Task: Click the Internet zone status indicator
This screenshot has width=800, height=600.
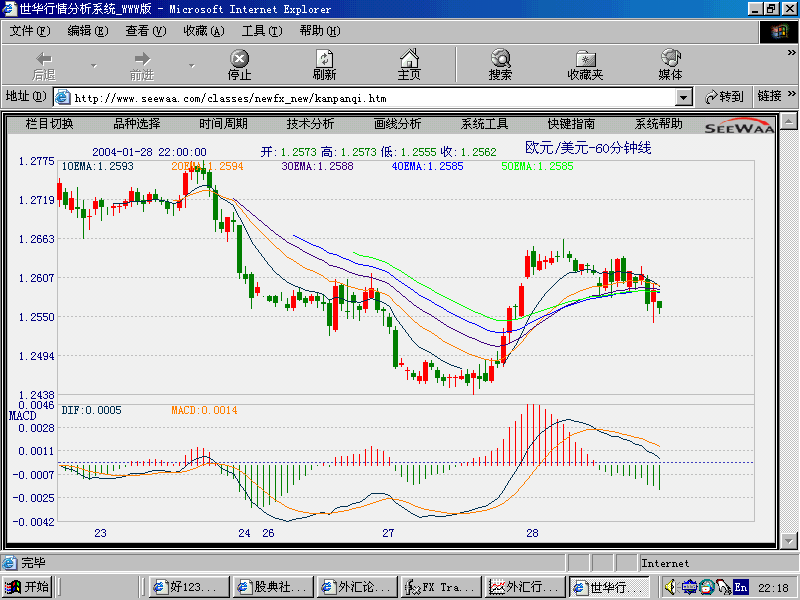Action: 665,563
